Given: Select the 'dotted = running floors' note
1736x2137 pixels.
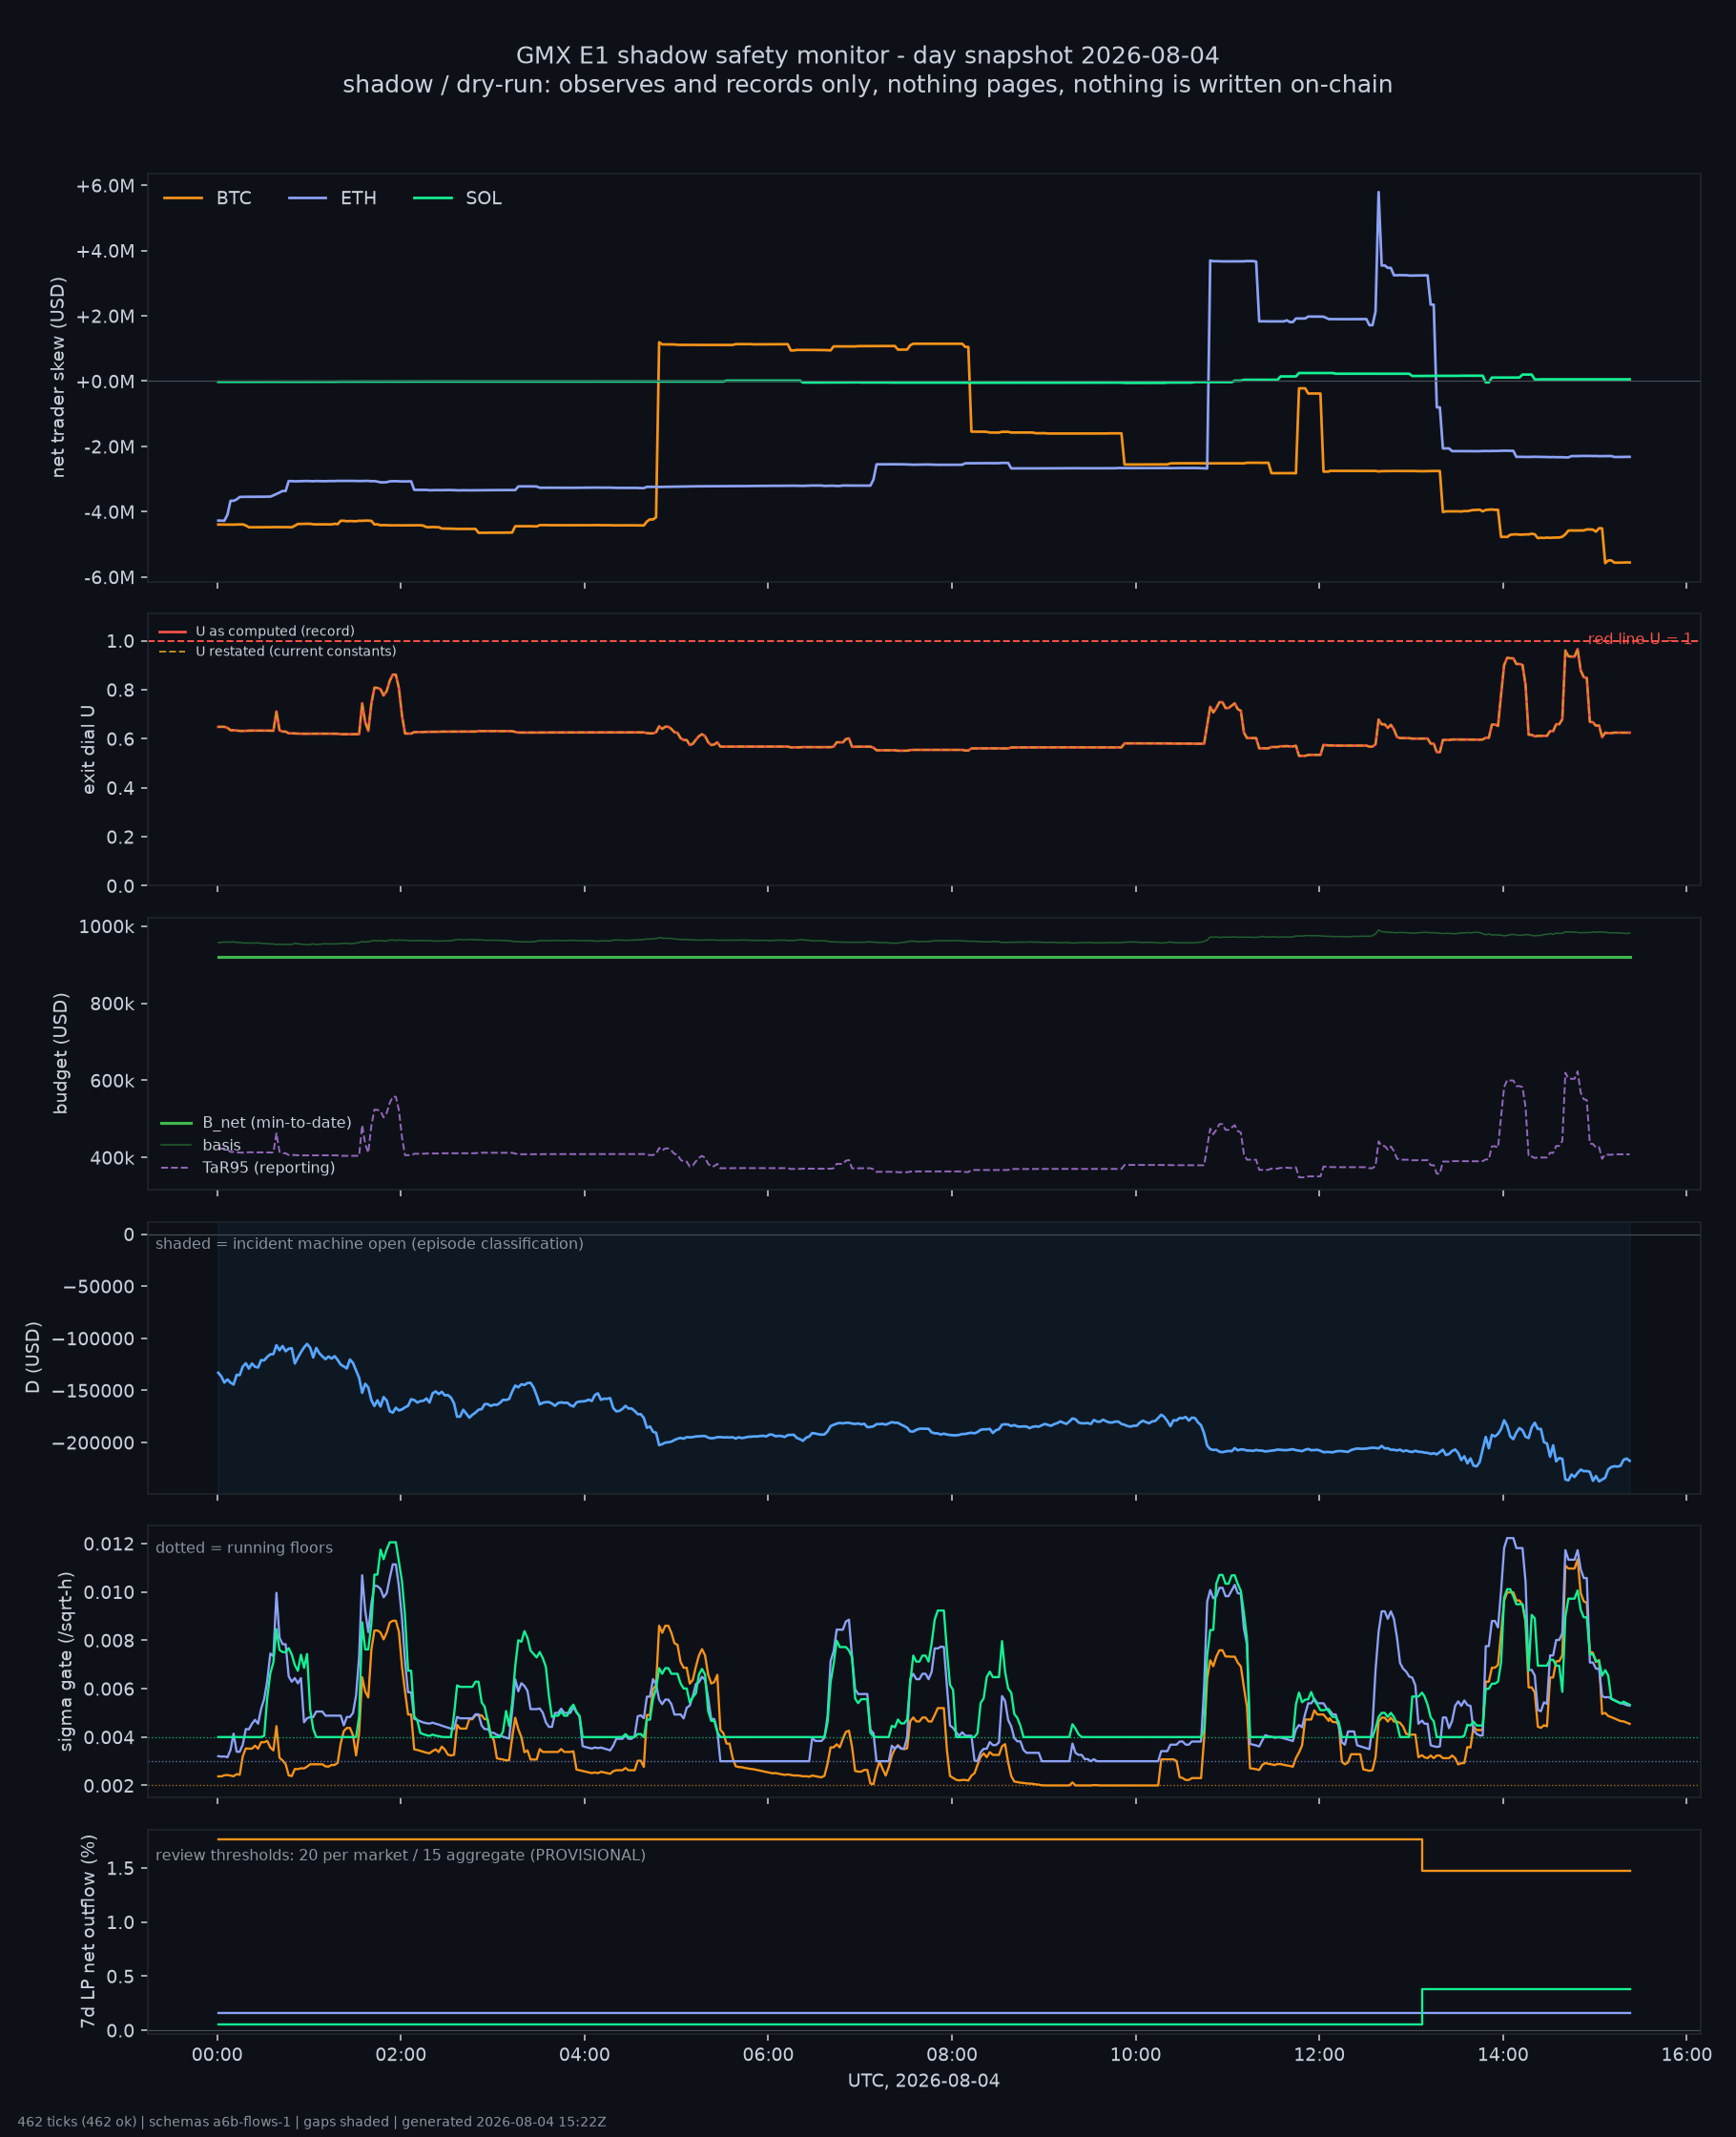Looking at the screenshot, I should click(x=244, y=1547).
